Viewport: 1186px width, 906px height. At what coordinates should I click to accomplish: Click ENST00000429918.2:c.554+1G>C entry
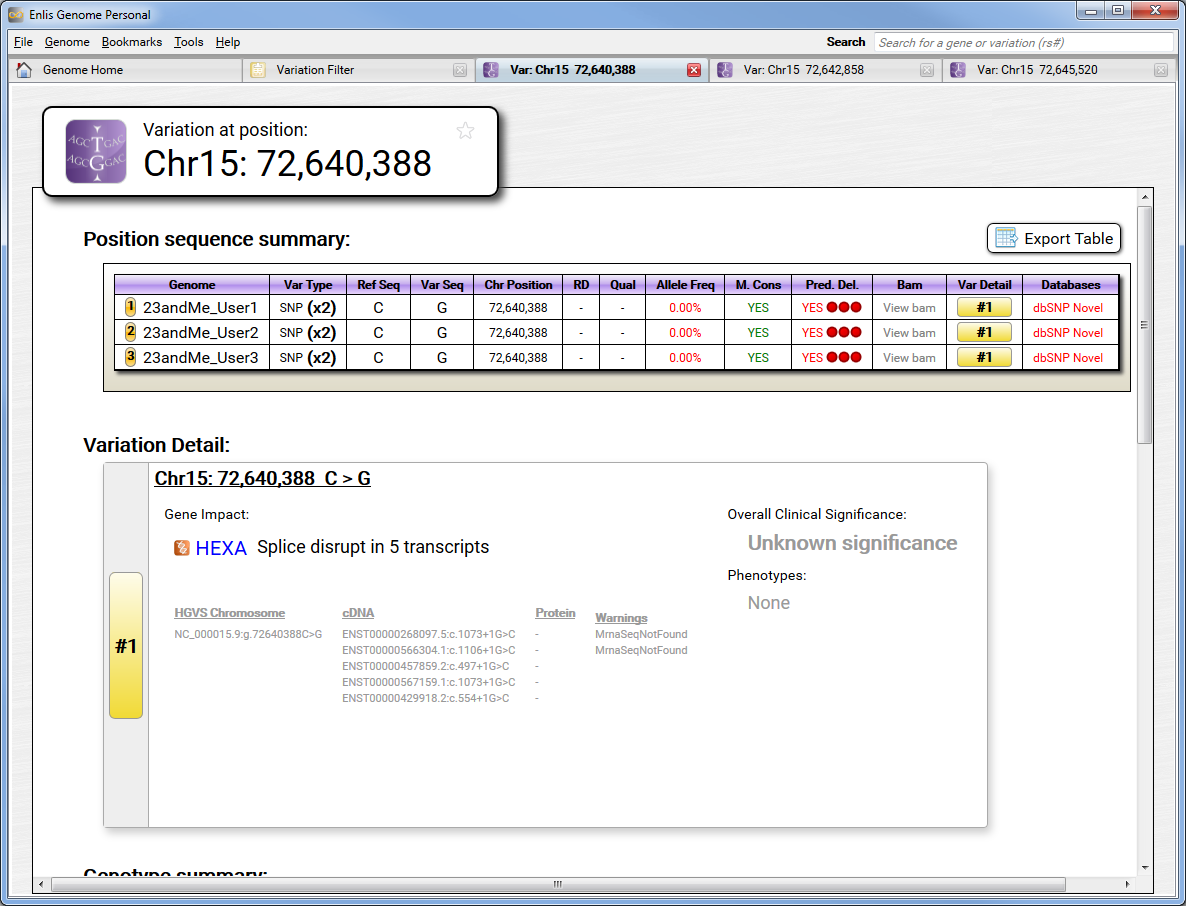(426, 698)
